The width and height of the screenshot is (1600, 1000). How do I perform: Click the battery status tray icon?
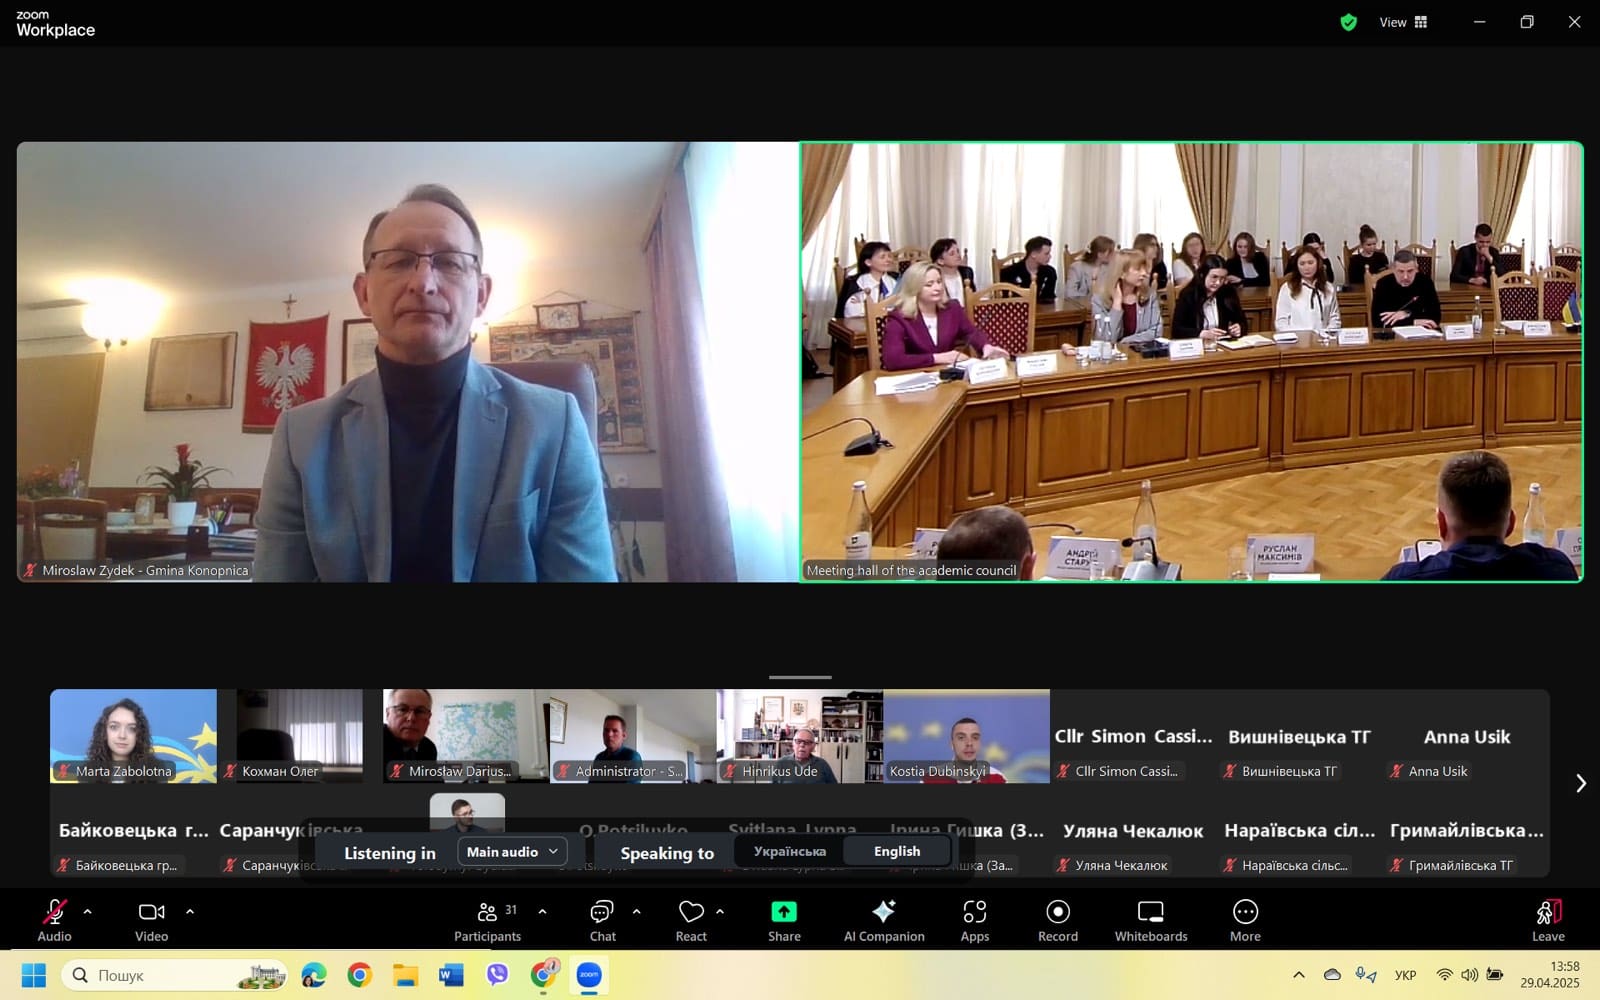1495,975
